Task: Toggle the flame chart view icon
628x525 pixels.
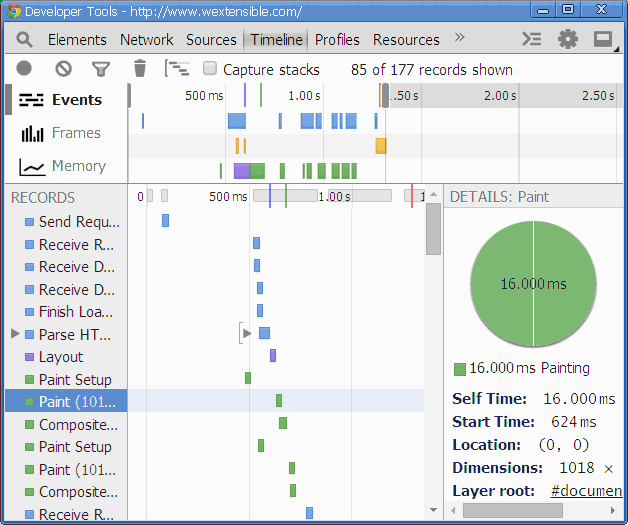Action: [x=177, y=69]
